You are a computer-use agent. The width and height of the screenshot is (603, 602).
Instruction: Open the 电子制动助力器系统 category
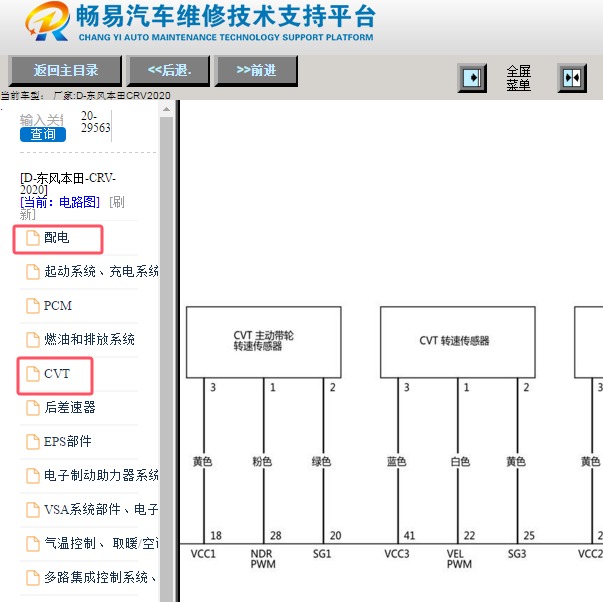click(101, 475)
